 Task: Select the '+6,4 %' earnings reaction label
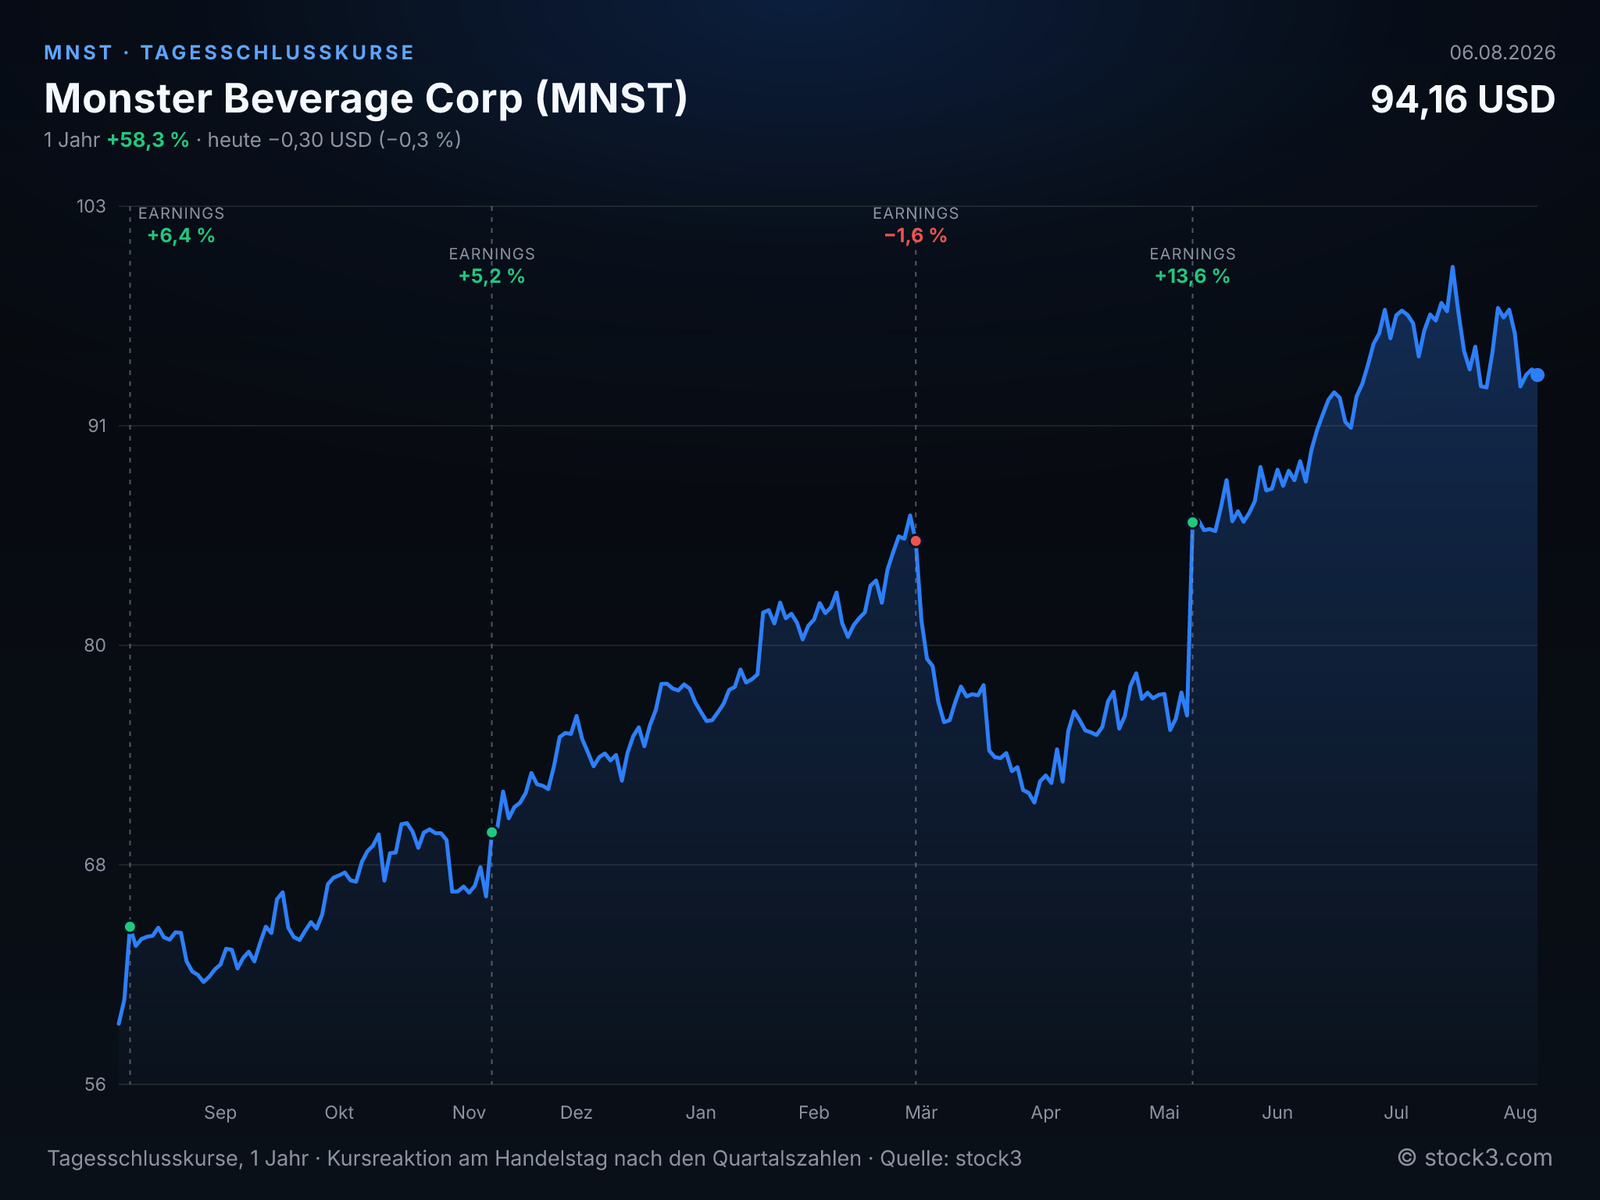click(181, 236)
